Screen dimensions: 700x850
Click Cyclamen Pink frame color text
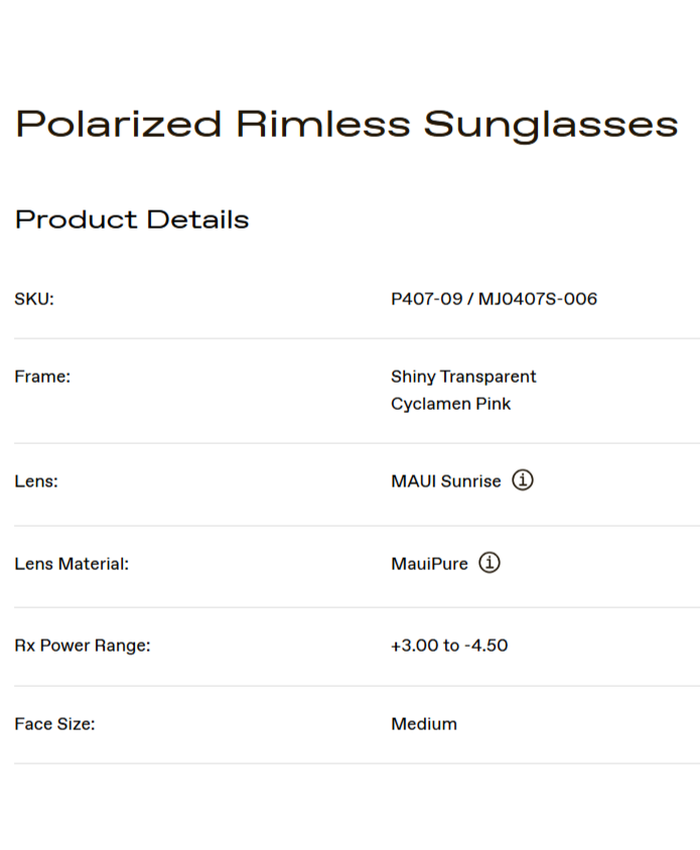[x=451, y=404]
